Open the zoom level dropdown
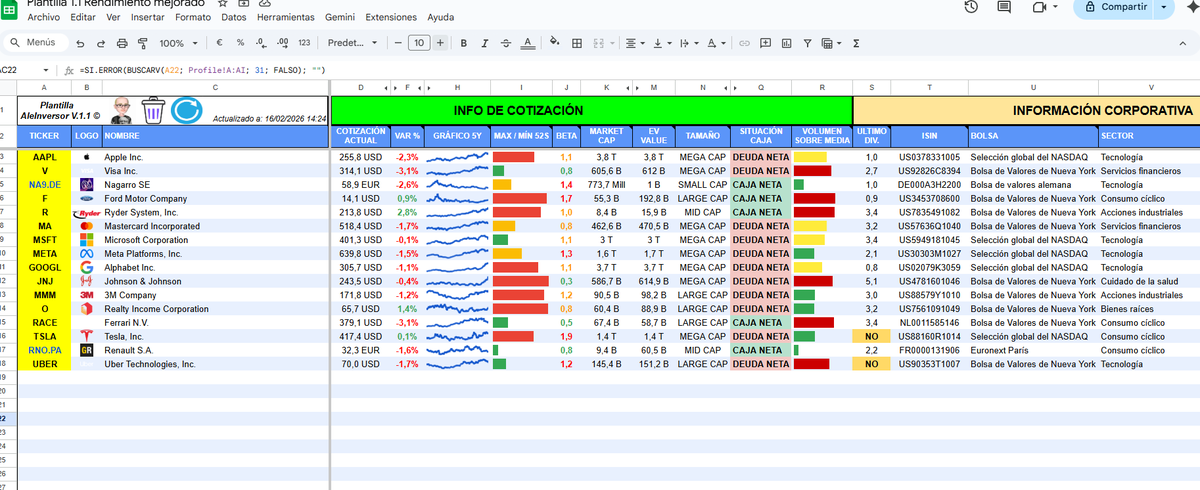The width and height of the screenshot is (1200, 490). [178, 43]
